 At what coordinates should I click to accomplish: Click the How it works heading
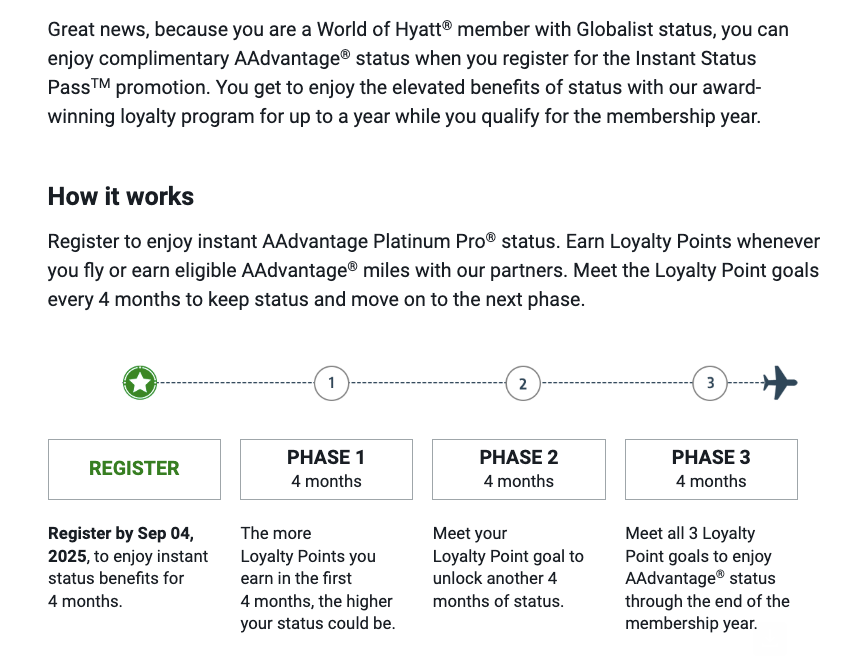(x=121, y=197)
